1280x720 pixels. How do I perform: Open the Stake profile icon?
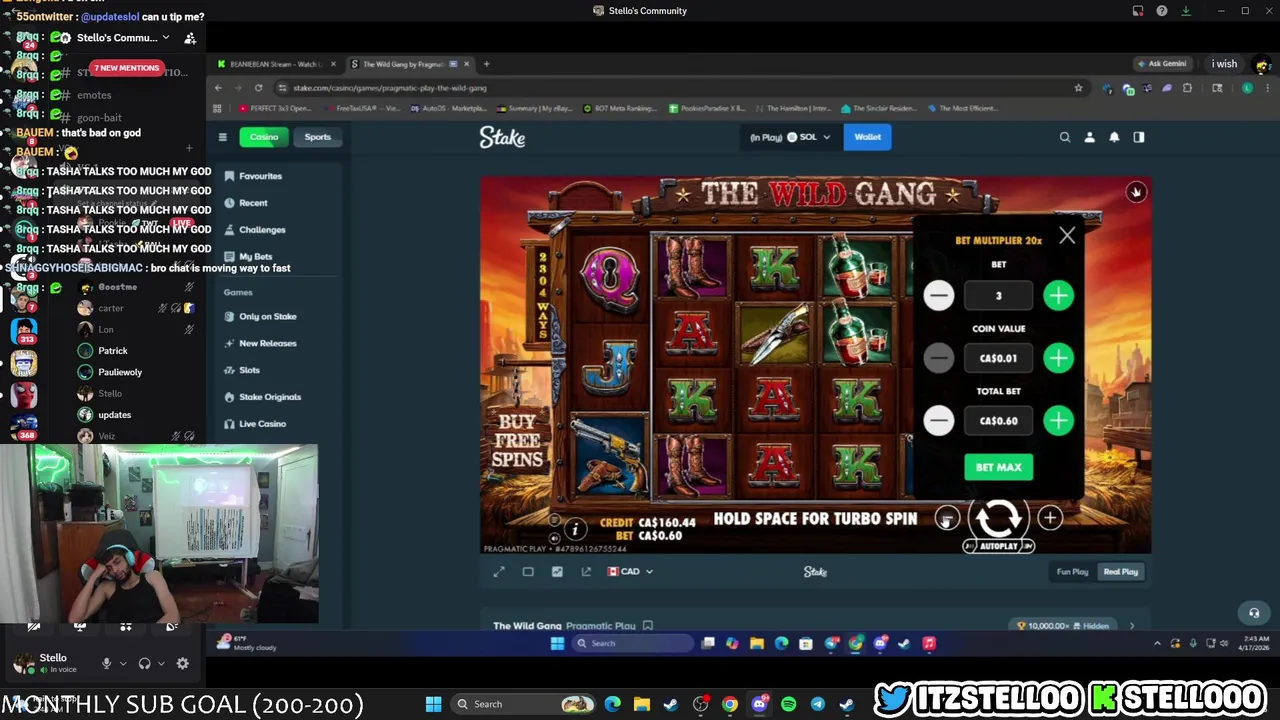click(x=1090, y=137)
